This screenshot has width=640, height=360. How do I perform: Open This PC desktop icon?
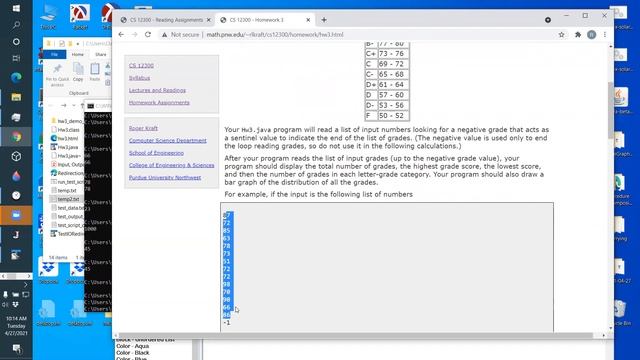pyautogui.click(x=48, y=16)
